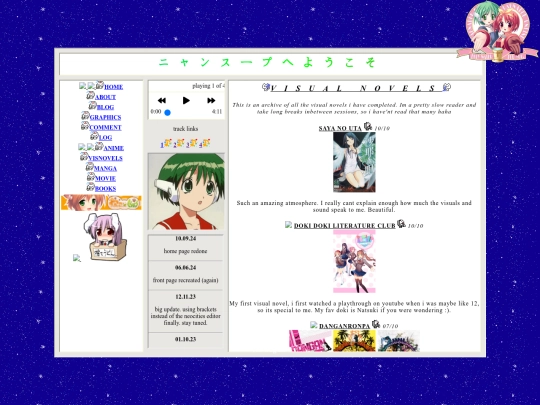This screenshot has height=405, width=540.
Task: Open the LOG link
Action: point(105,138)
